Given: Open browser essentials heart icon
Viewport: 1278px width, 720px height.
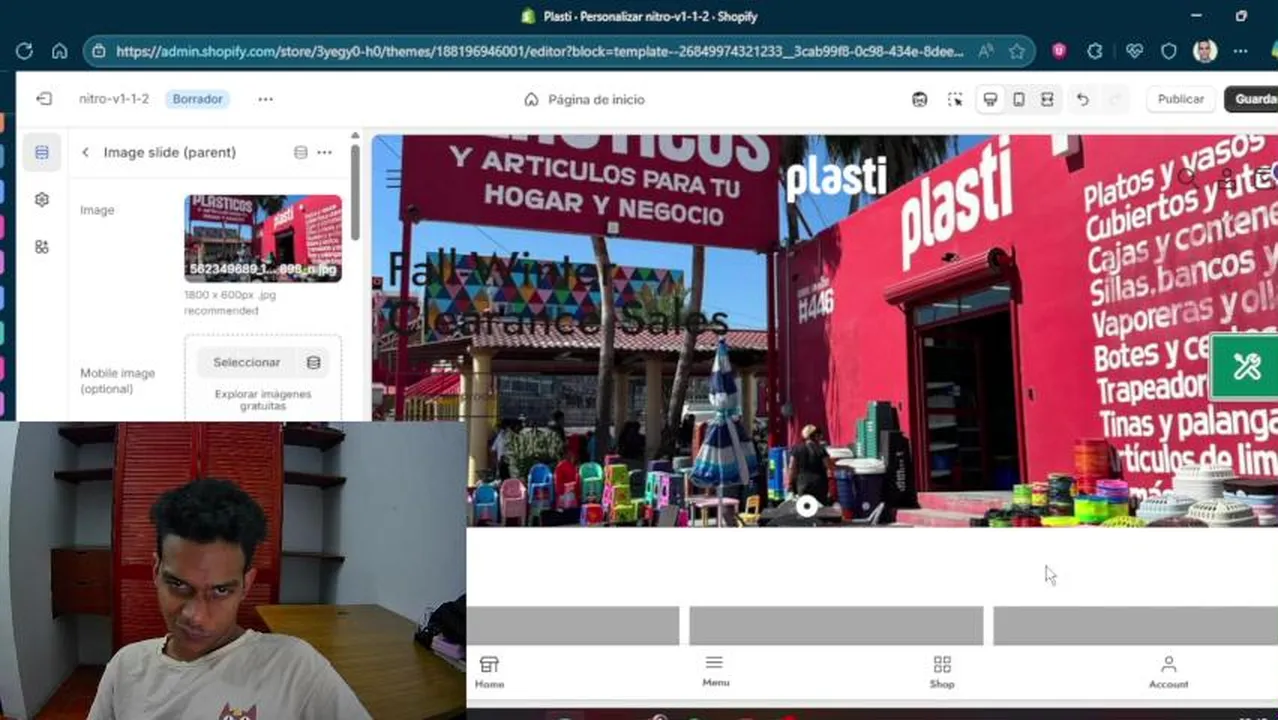Looking at the screenshot, I should click(x=1133, y=51).
